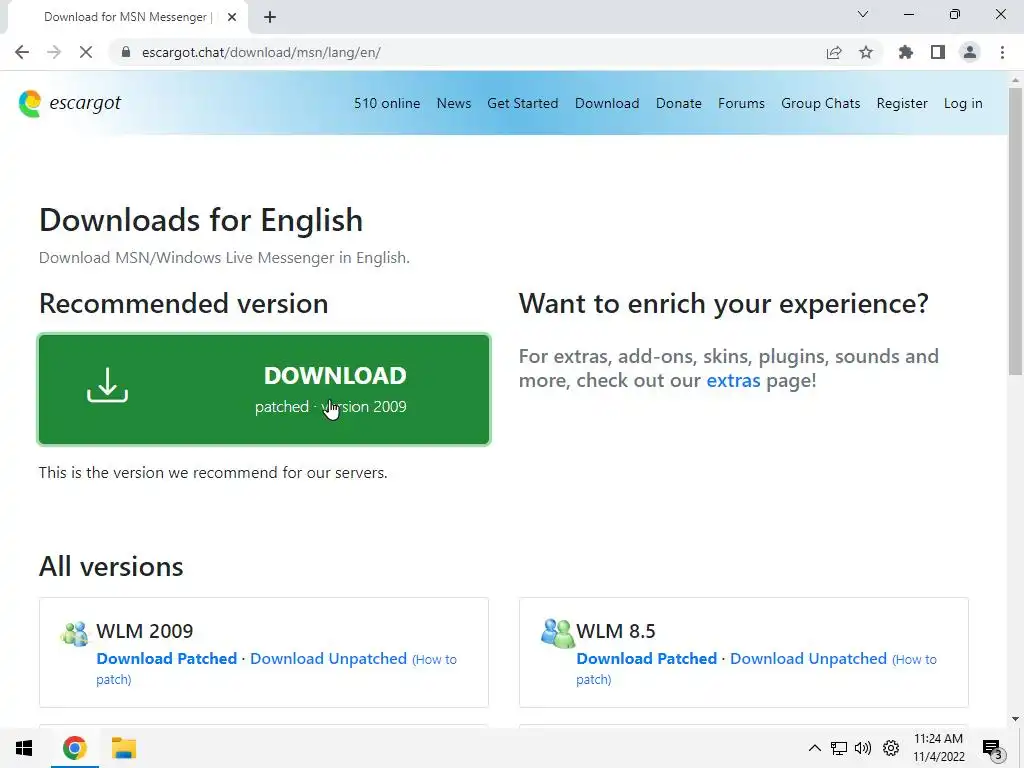Open the Windows Start menu

pyautogui.click(x=24, y=748)
